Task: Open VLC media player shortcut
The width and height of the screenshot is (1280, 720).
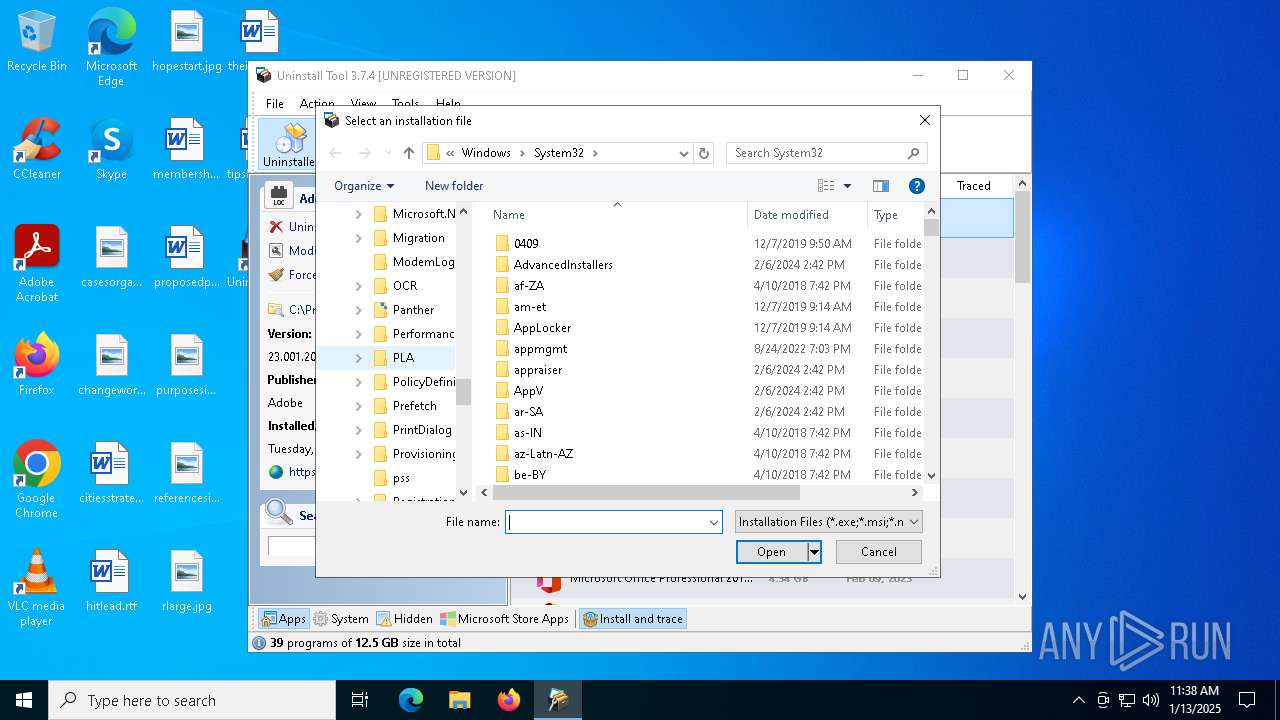Action: tap(37, 587)
